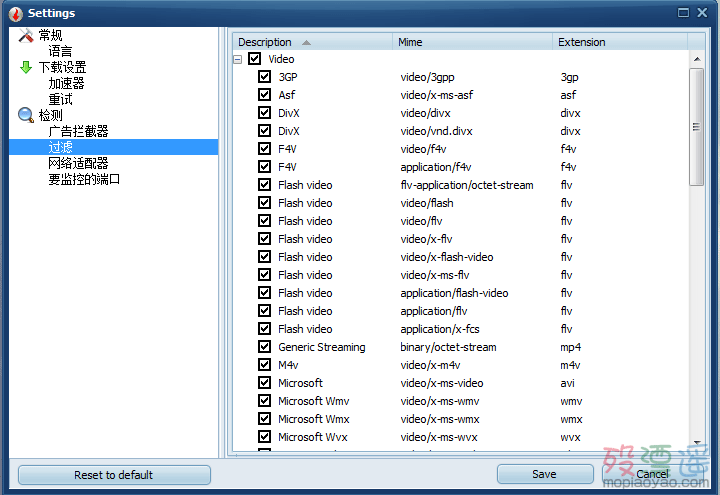Select the 过滤 settings page
The height and width of the screenshot is (495, 720).
113,147
